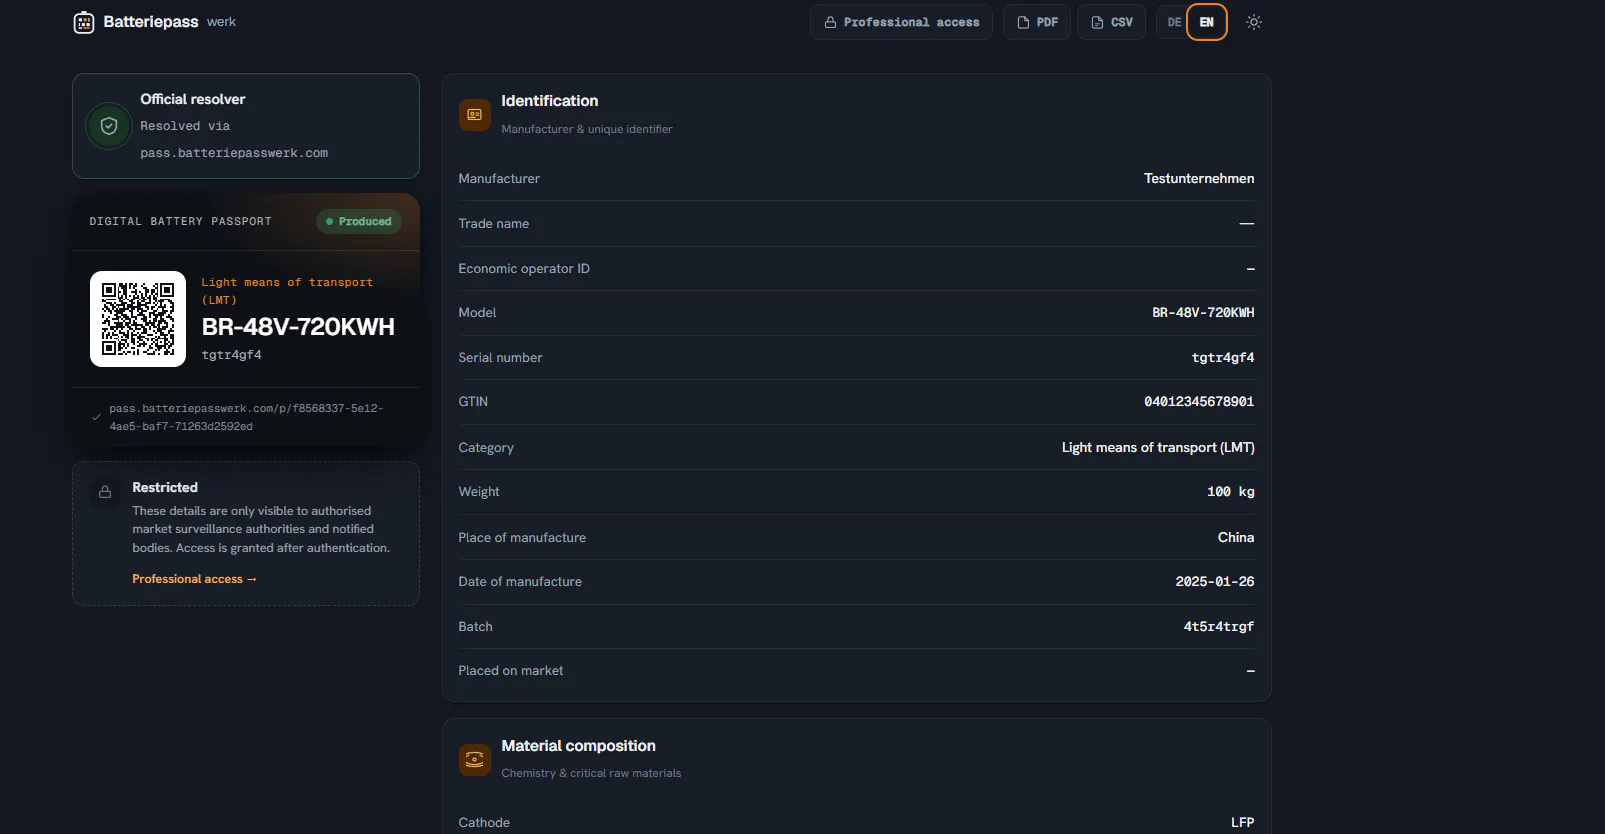Click the Identification section heading
This screenshot has height=834, width=1605.
coord(550,101)
